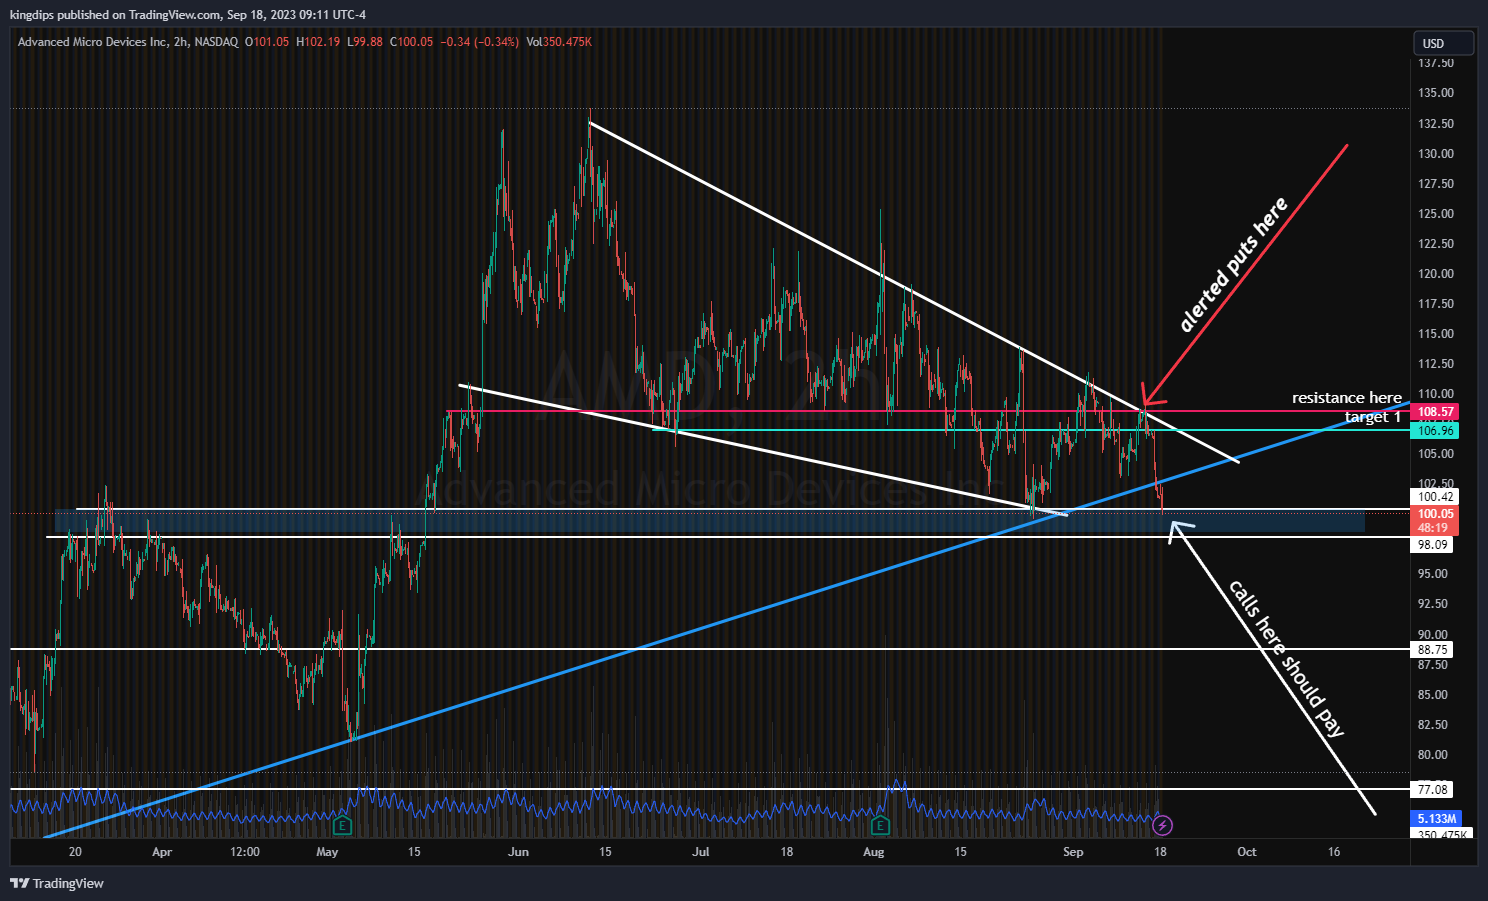Select the 'resistance here' annotation text

tap(1346, 398)
